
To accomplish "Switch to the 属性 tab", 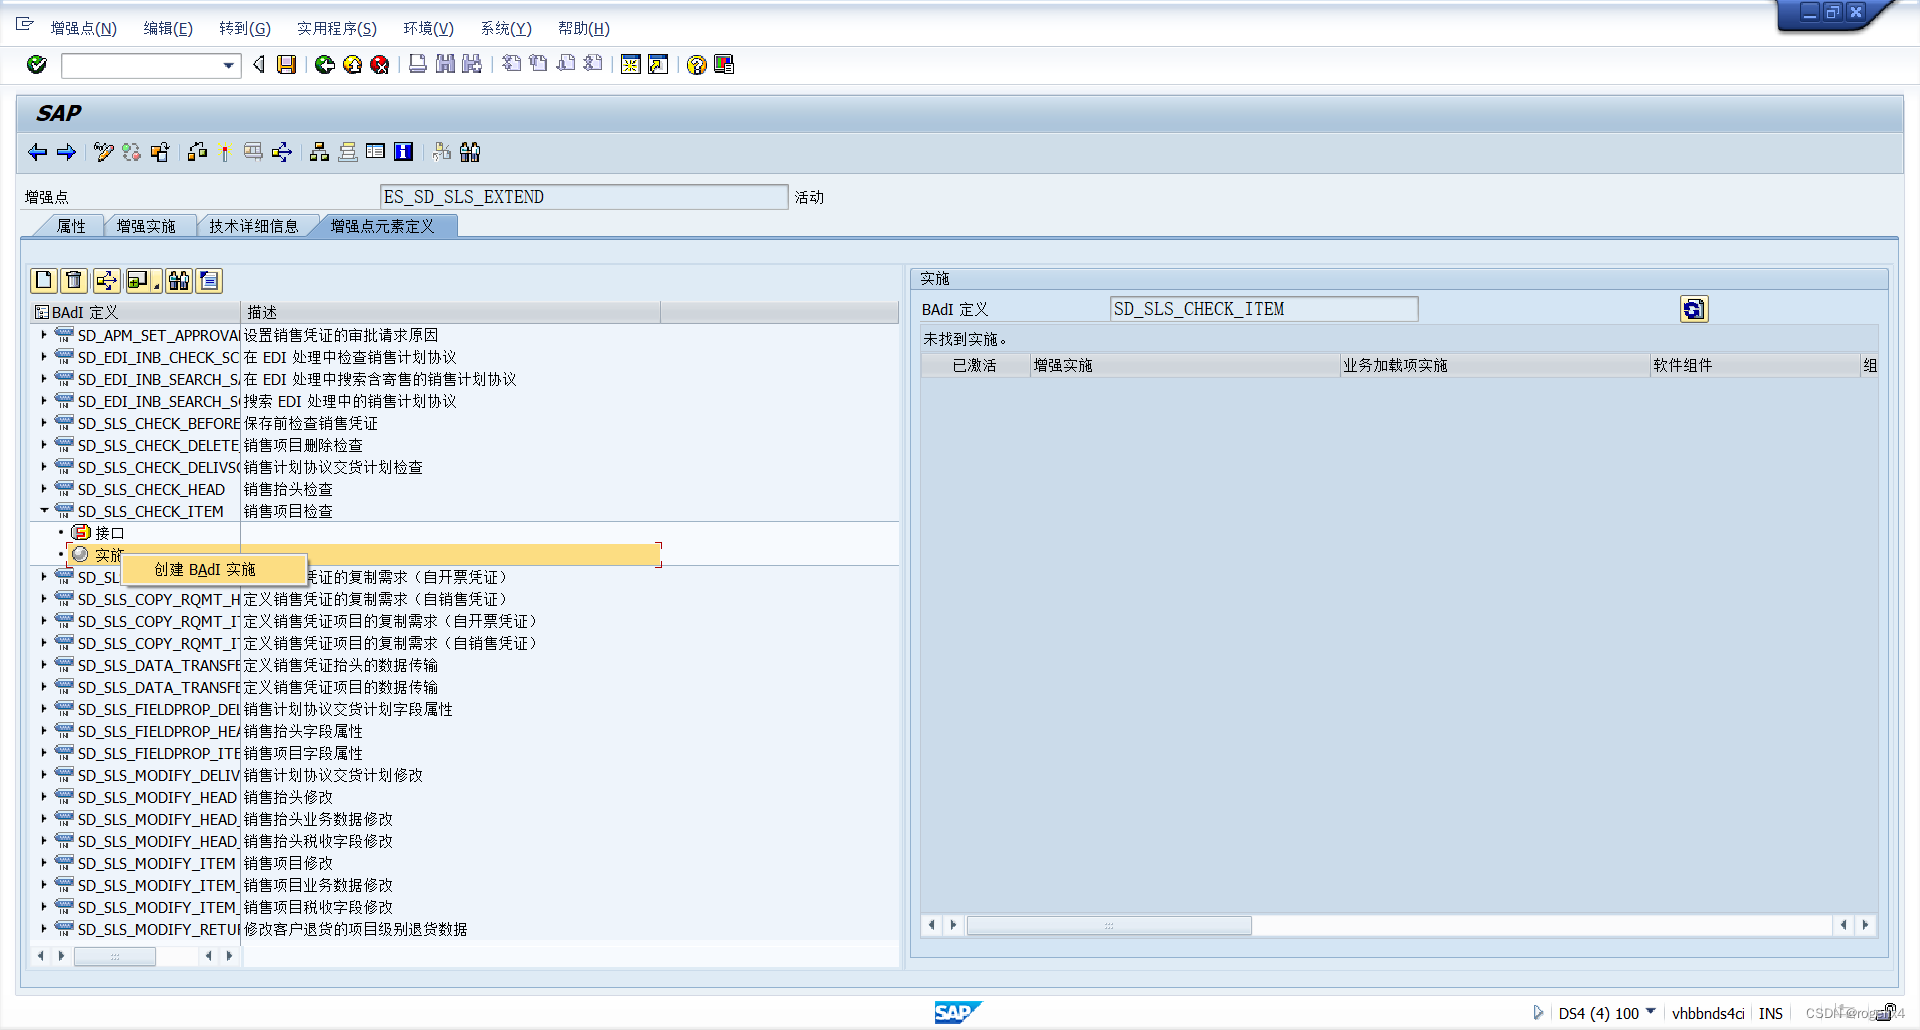I will (x=71, y=226).
